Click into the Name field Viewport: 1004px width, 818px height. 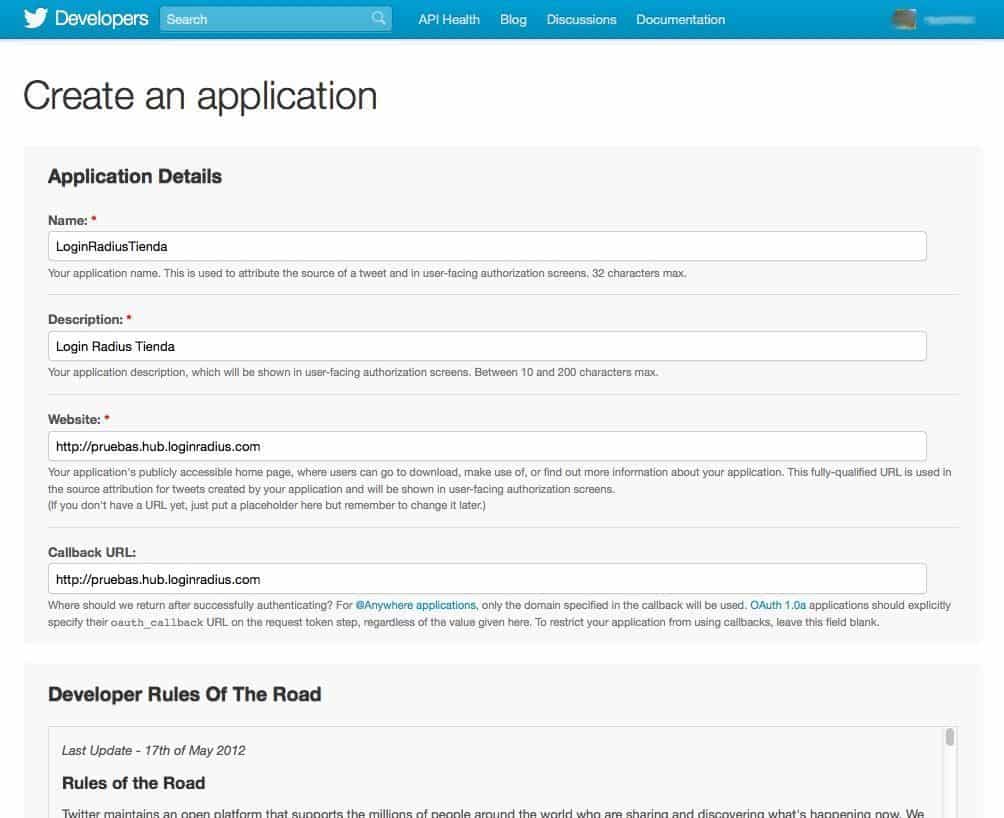tap(487, 246)
